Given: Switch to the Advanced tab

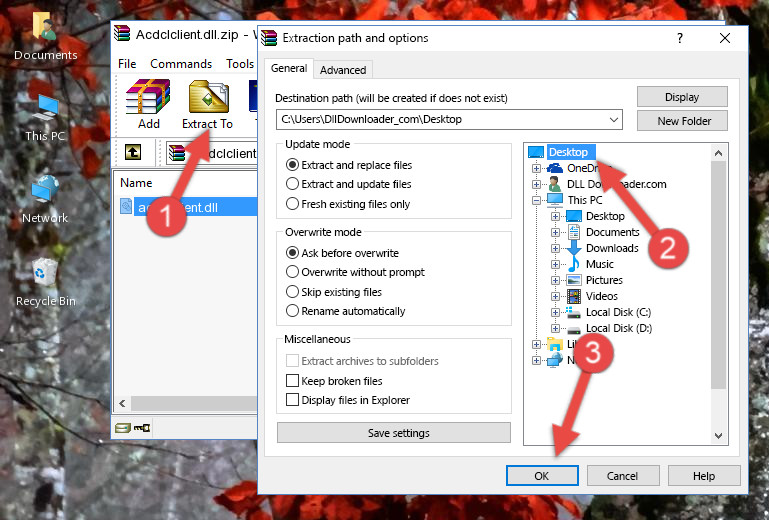Looking at the screenshot, I should click(343, 70).
